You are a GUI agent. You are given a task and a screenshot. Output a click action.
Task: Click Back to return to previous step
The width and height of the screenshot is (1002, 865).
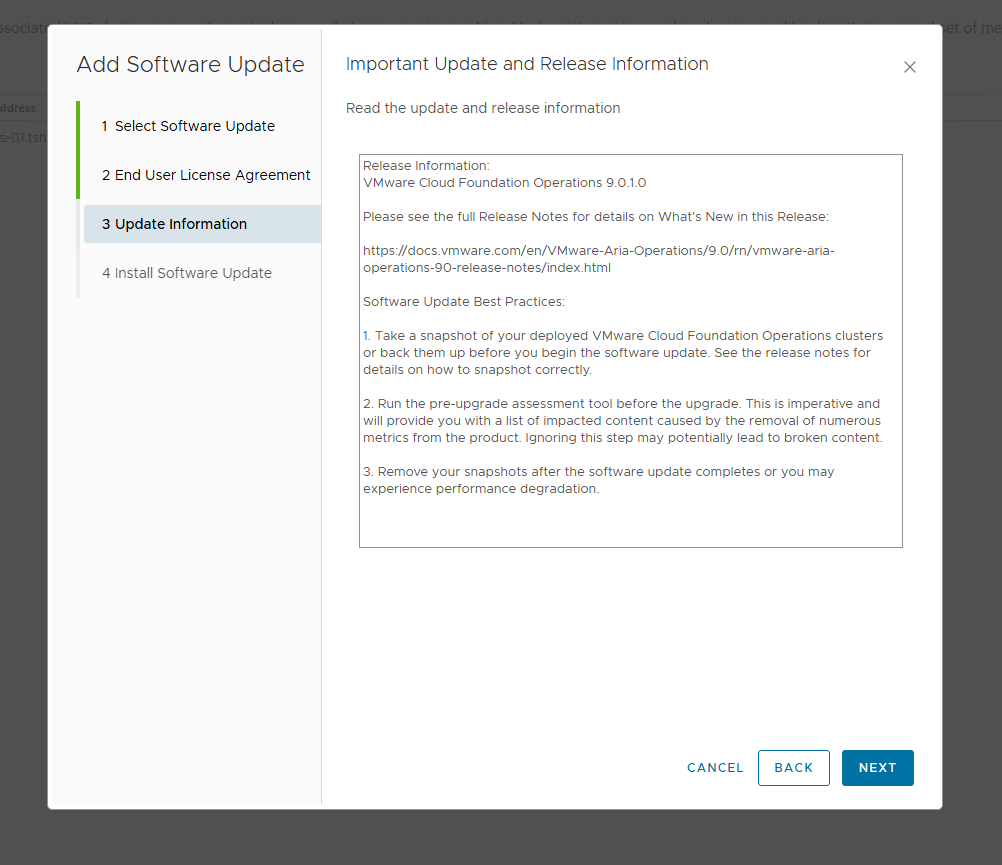(793, 768)
